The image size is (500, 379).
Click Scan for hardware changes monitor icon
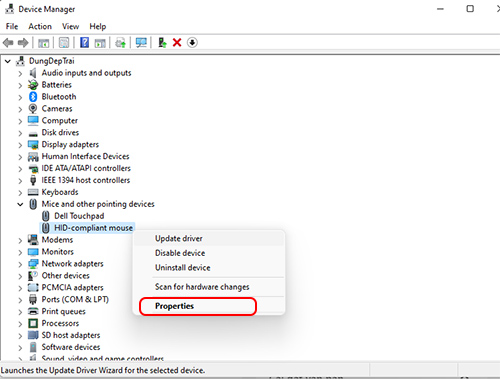pyautogui.click(x=141, y=42)
